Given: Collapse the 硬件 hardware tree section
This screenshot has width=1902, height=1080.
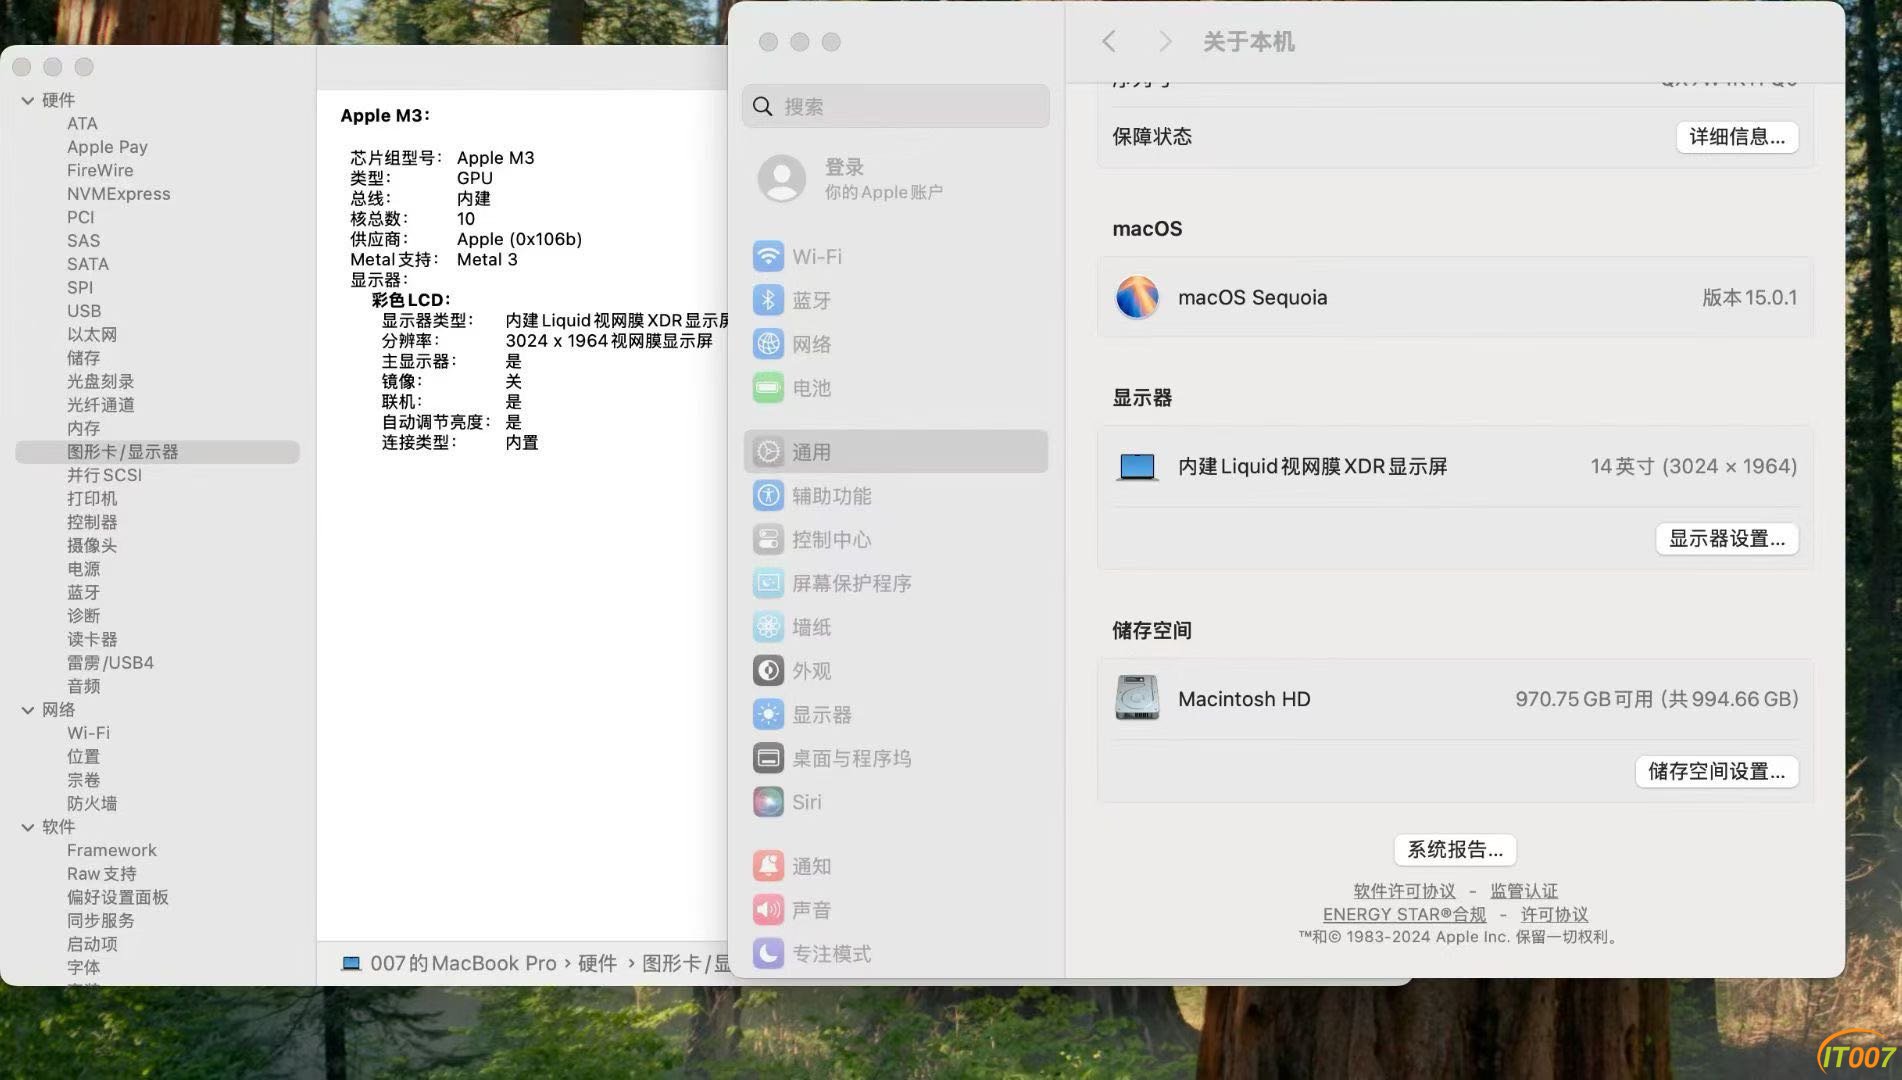Looking at the screenshot, I should click(x=28, y=100).
